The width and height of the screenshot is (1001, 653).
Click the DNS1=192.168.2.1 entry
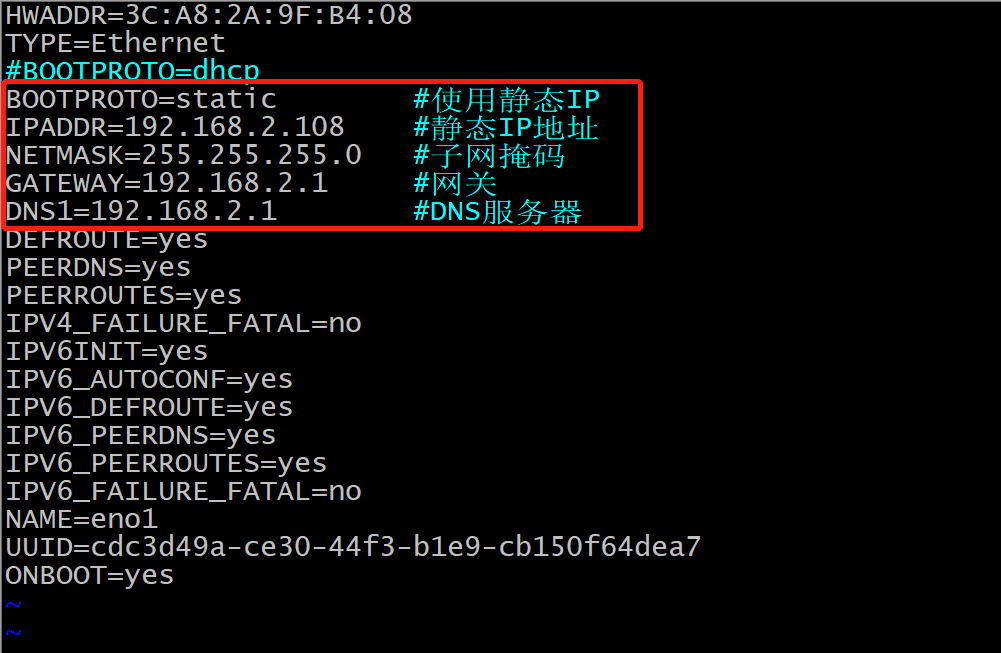(x=141, y=212)
